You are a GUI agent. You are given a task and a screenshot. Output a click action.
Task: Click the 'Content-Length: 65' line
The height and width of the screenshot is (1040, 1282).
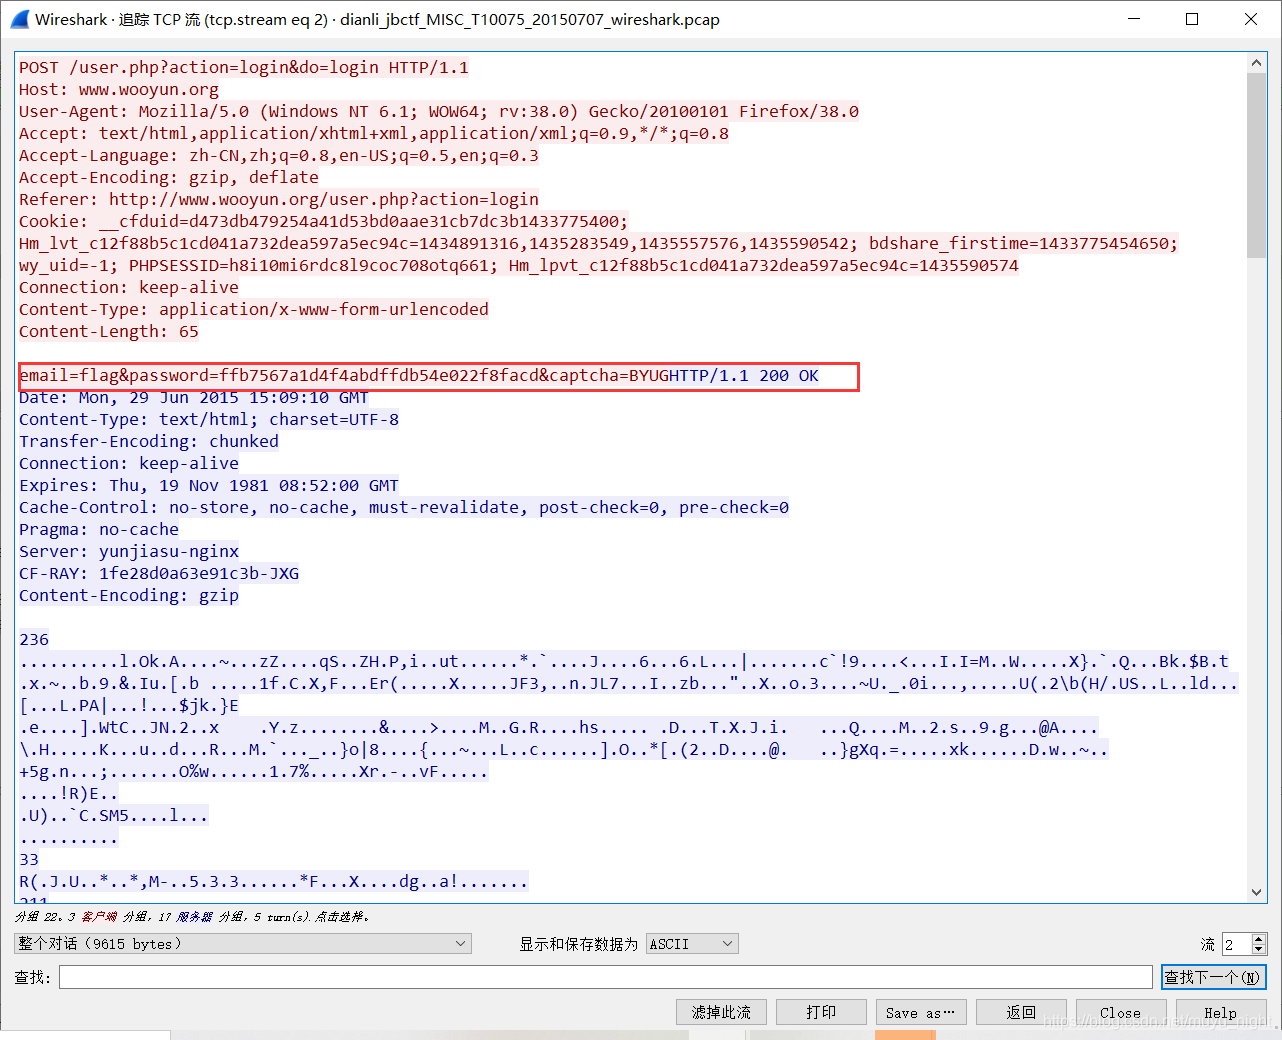pos(109,331)
